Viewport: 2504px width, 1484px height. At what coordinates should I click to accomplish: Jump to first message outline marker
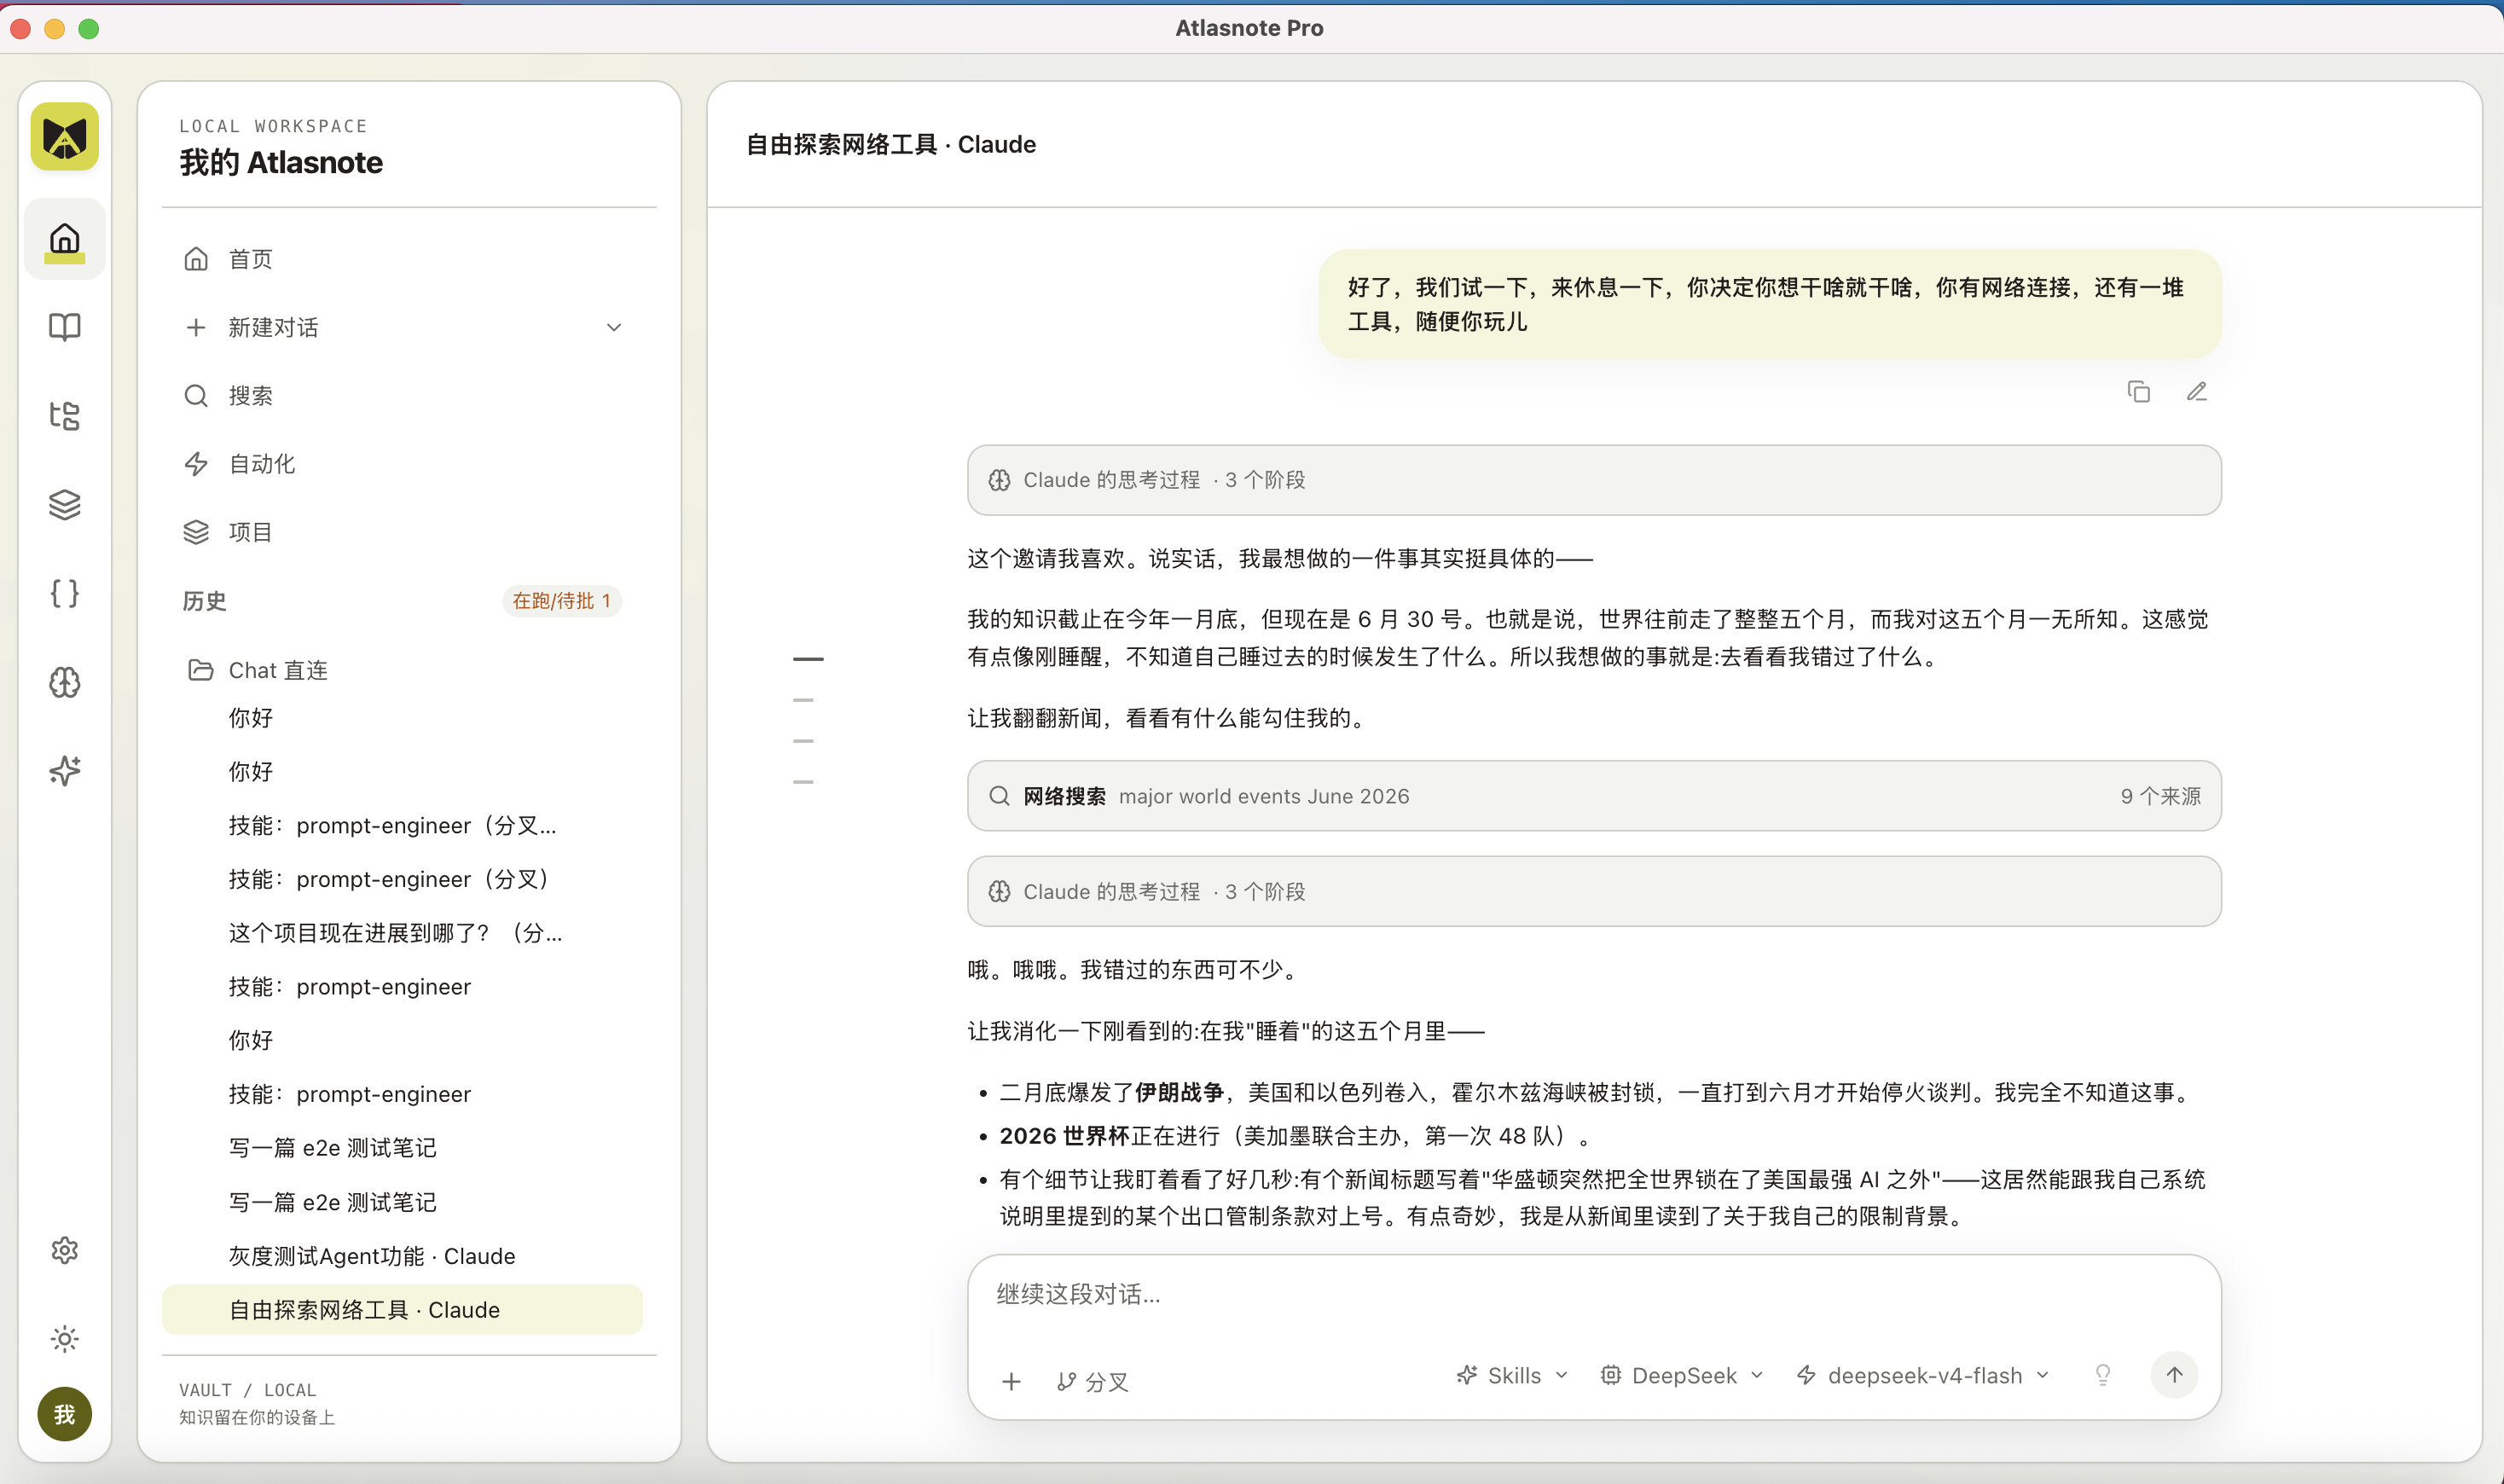tap(808, 659)
